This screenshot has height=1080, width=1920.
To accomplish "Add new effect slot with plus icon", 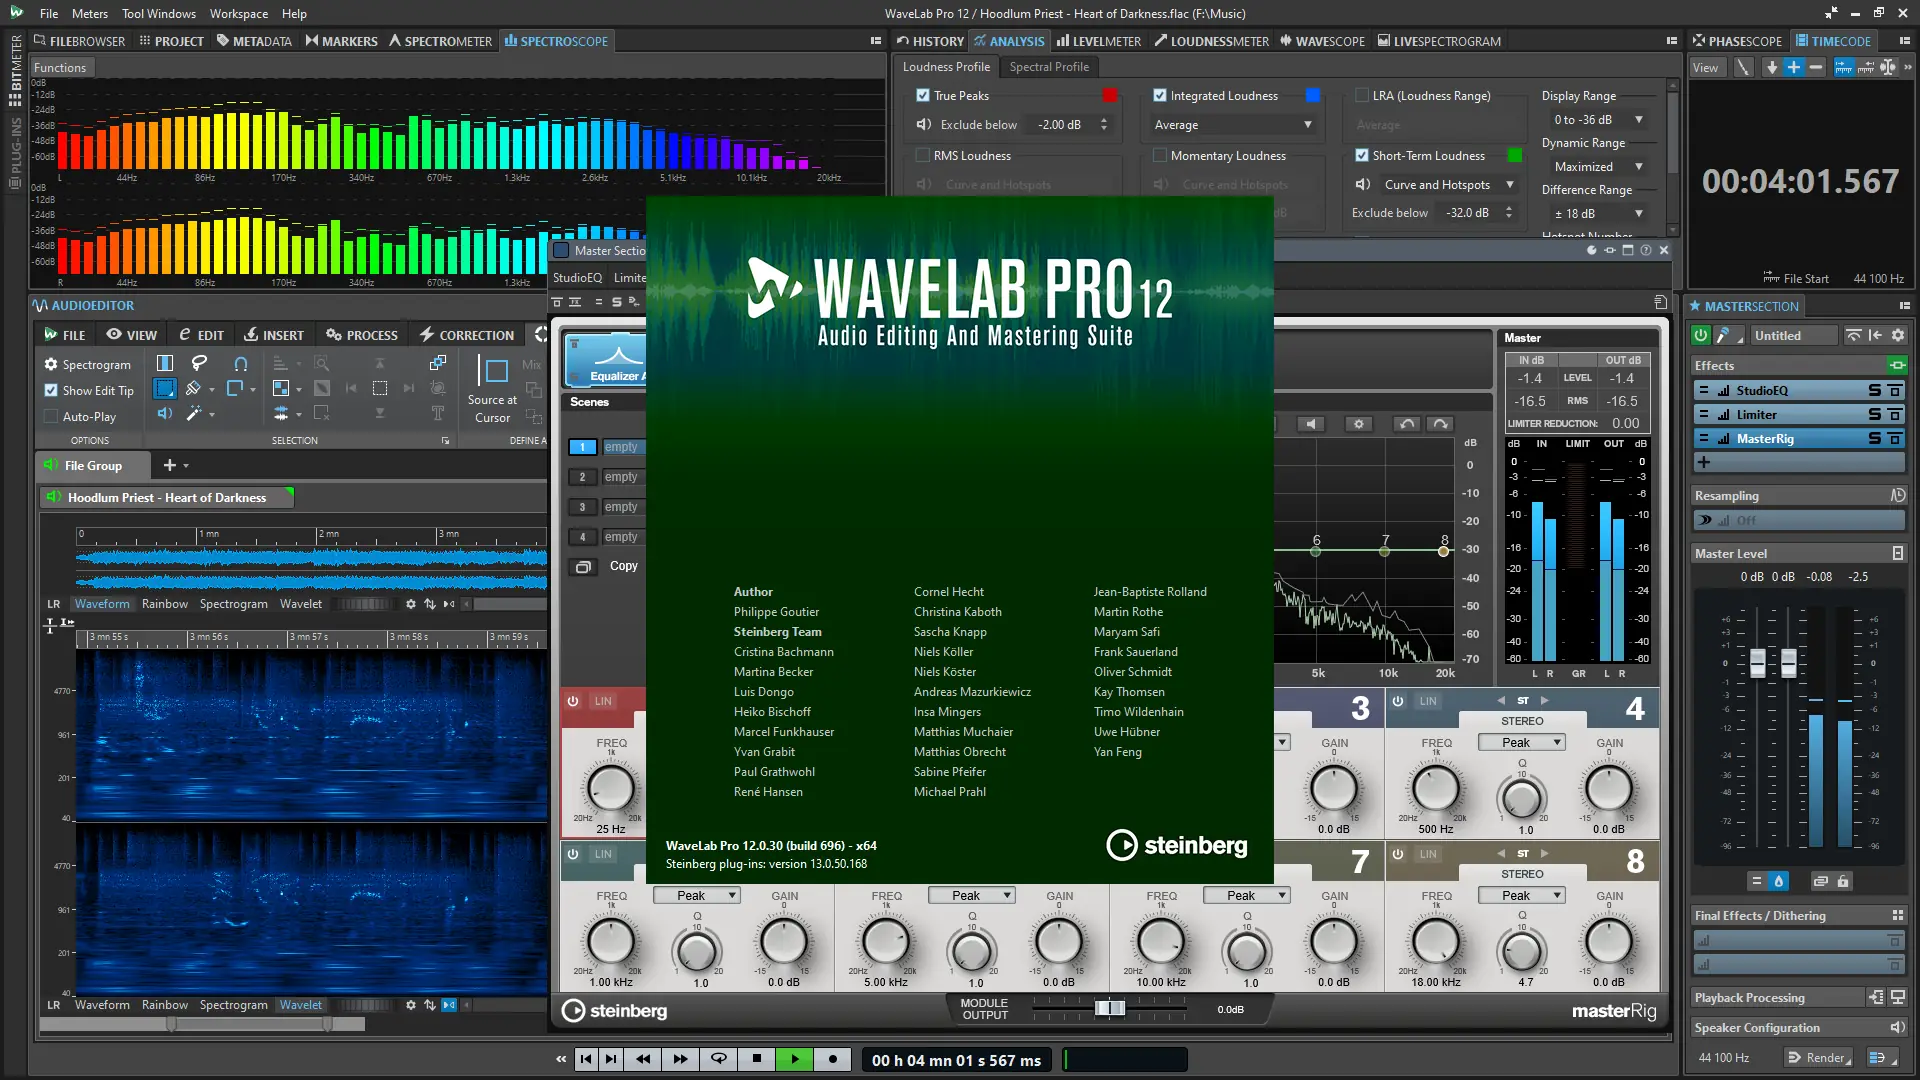I will [1704, 462].
